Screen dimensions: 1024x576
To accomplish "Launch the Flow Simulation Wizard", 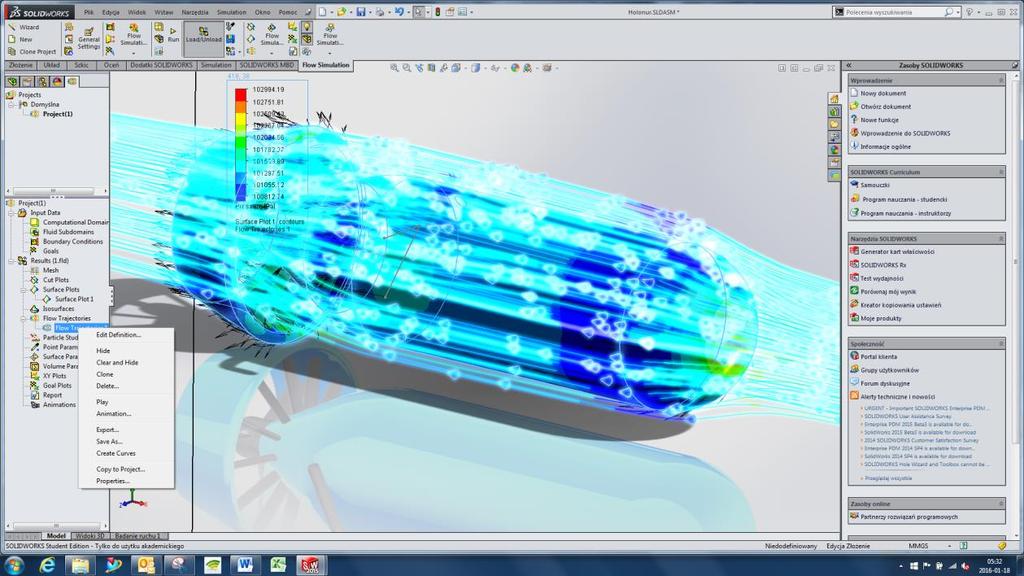I will pos(24,27).
